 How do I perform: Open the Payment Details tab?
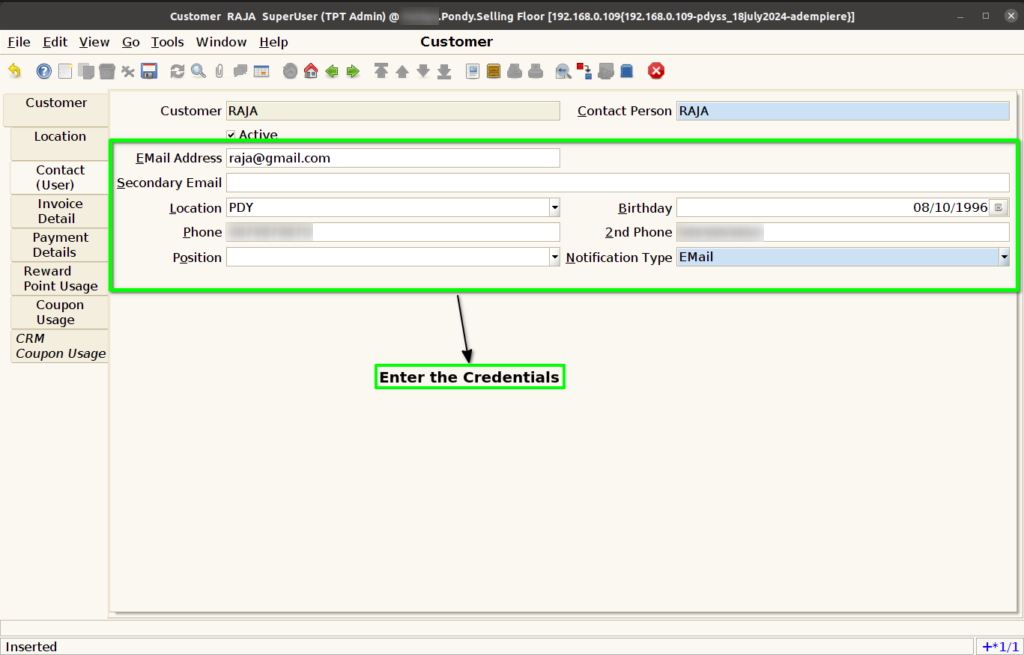[x=59, y=245]
